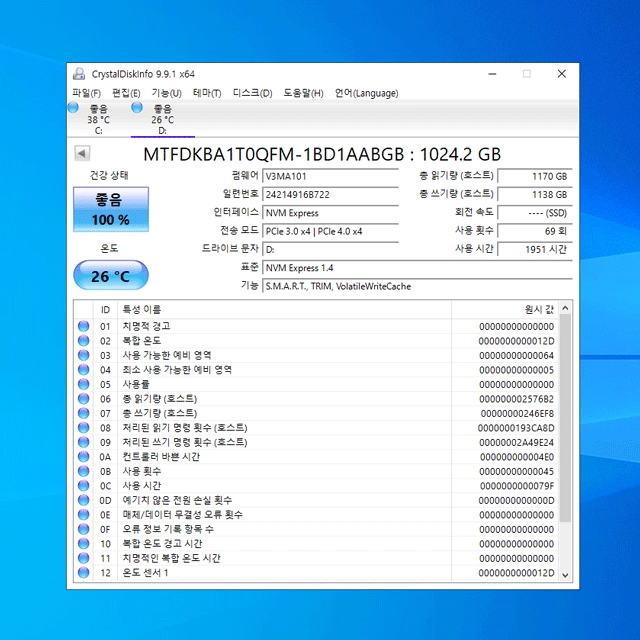
Task: Click the features field S.M.A.R.T., TRIM
Action: (x=417, y=287)
